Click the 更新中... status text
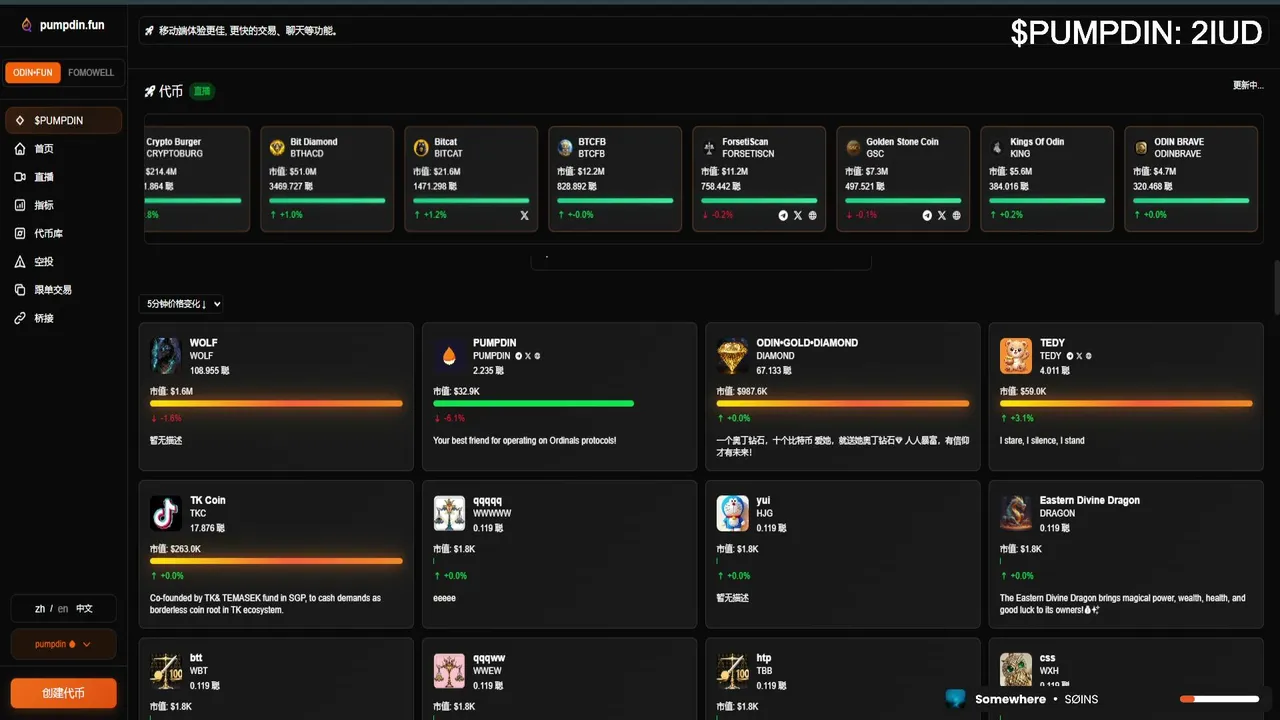 pyautogui.click(x=1248, y=85)
